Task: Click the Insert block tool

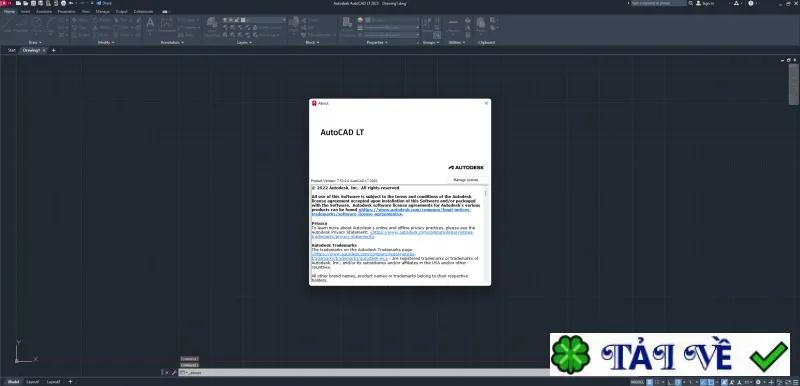Action: (294, 24)
